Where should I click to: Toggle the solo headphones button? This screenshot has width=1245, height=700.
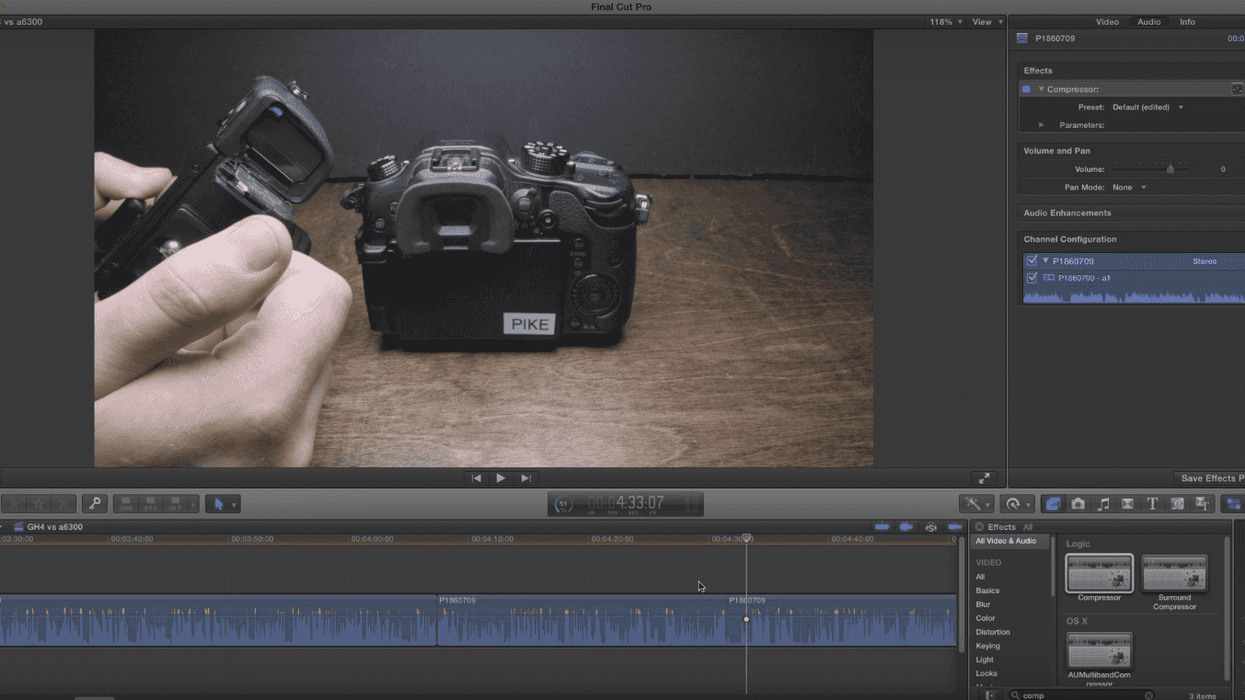pos(931,527)
